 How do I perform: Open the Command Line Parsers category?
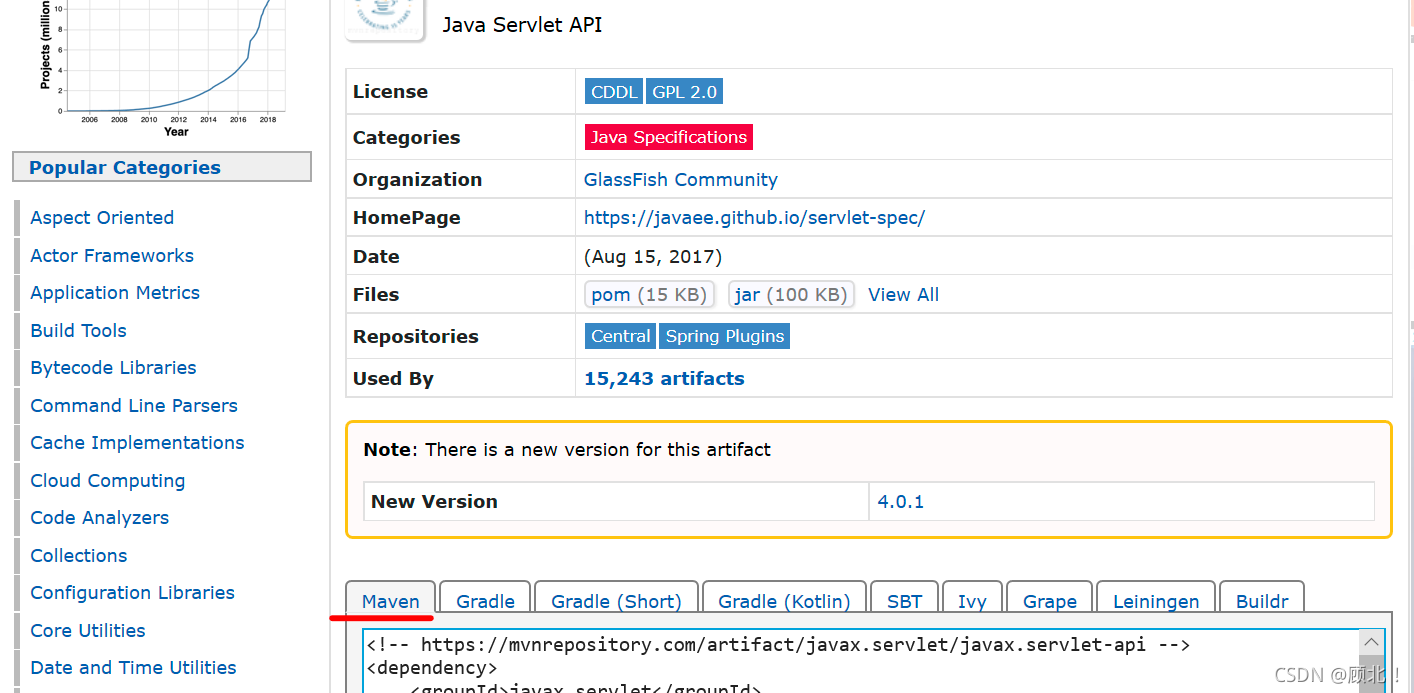(134, 406)
